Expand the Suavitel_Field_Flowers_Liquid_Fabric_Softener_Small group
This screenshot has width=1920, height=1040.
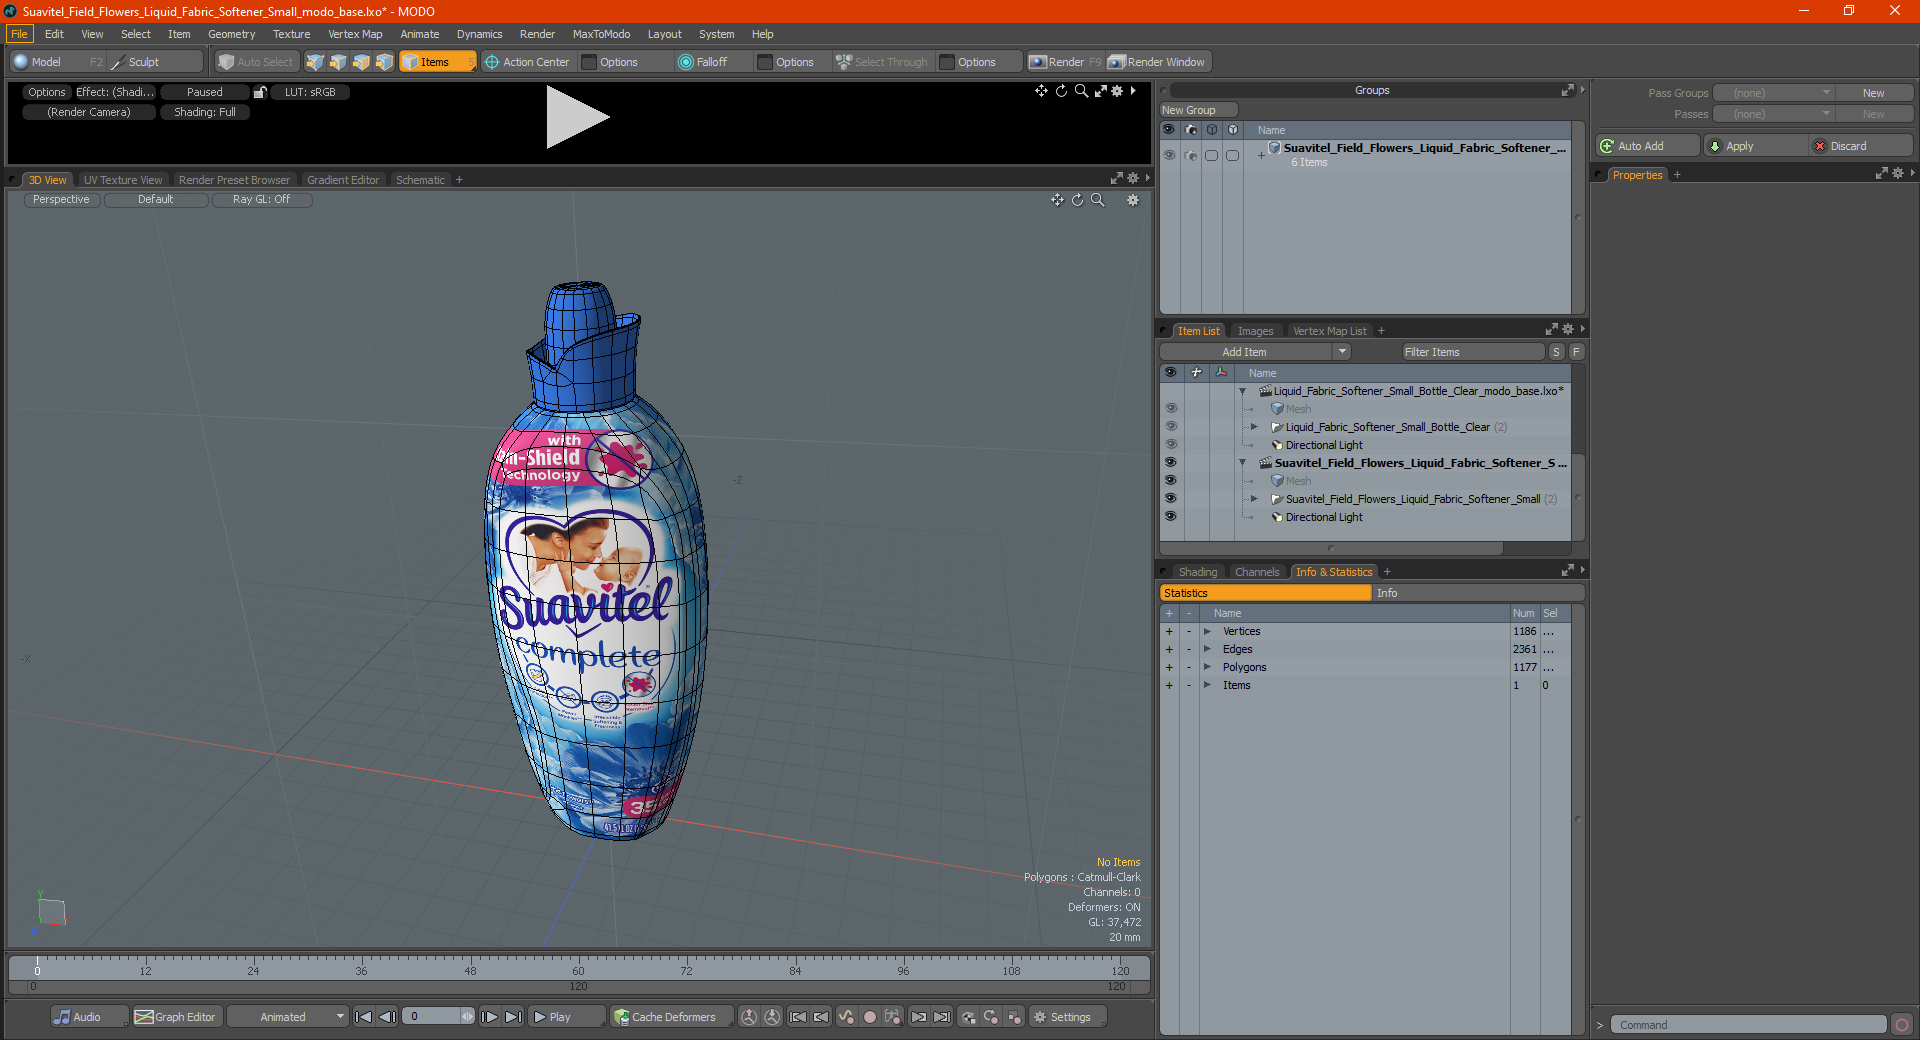1254,499
